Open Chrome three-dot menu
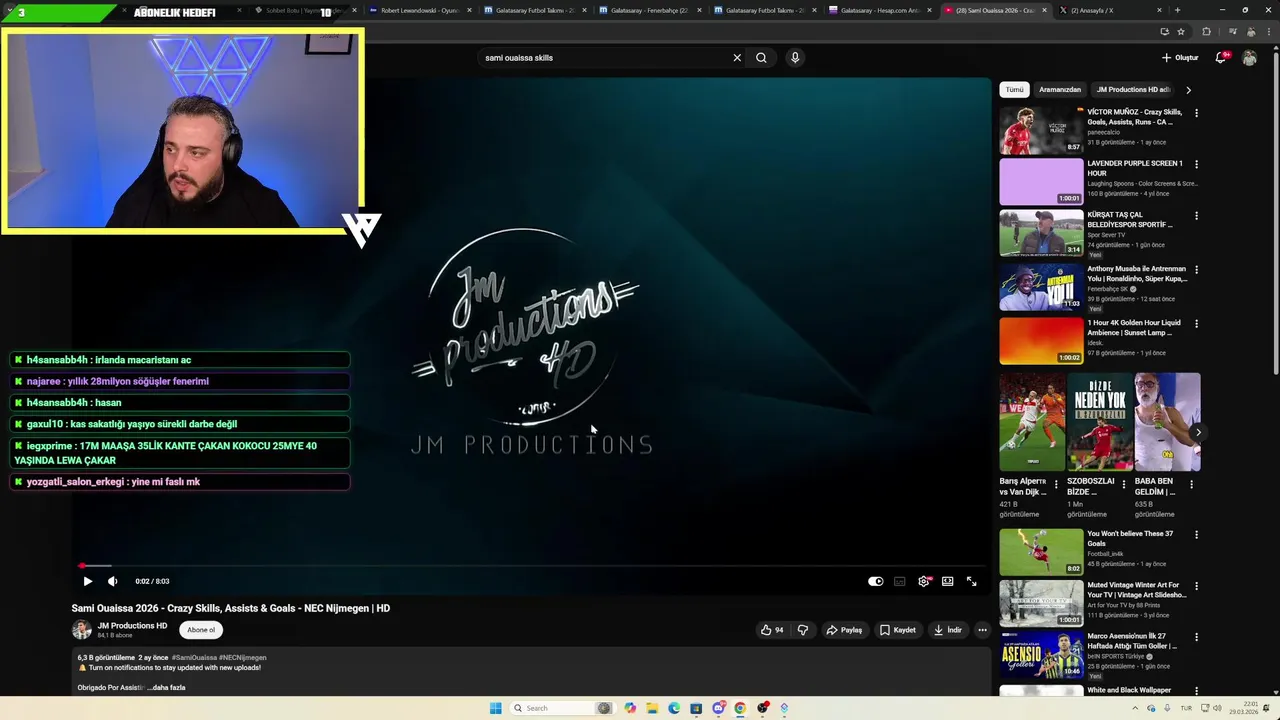This screenshot has height=720, width=1280. point(1268,32)
